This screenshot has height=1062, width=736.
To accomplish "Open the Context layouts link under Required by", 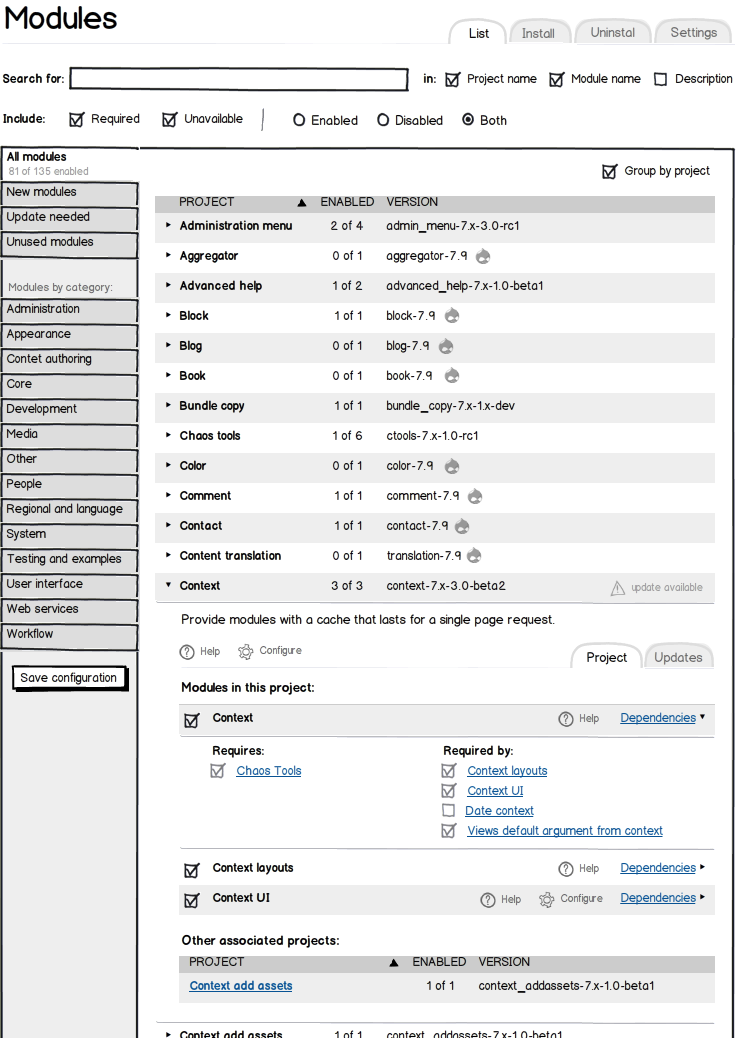I will [x=507, y=771].
